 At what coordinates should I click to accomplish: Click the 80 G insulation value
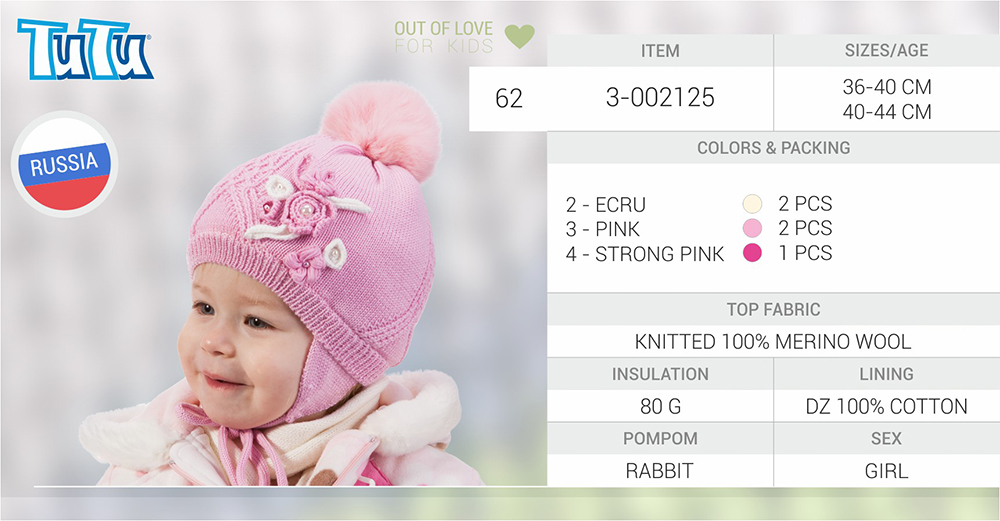click(x=661, y=406)
